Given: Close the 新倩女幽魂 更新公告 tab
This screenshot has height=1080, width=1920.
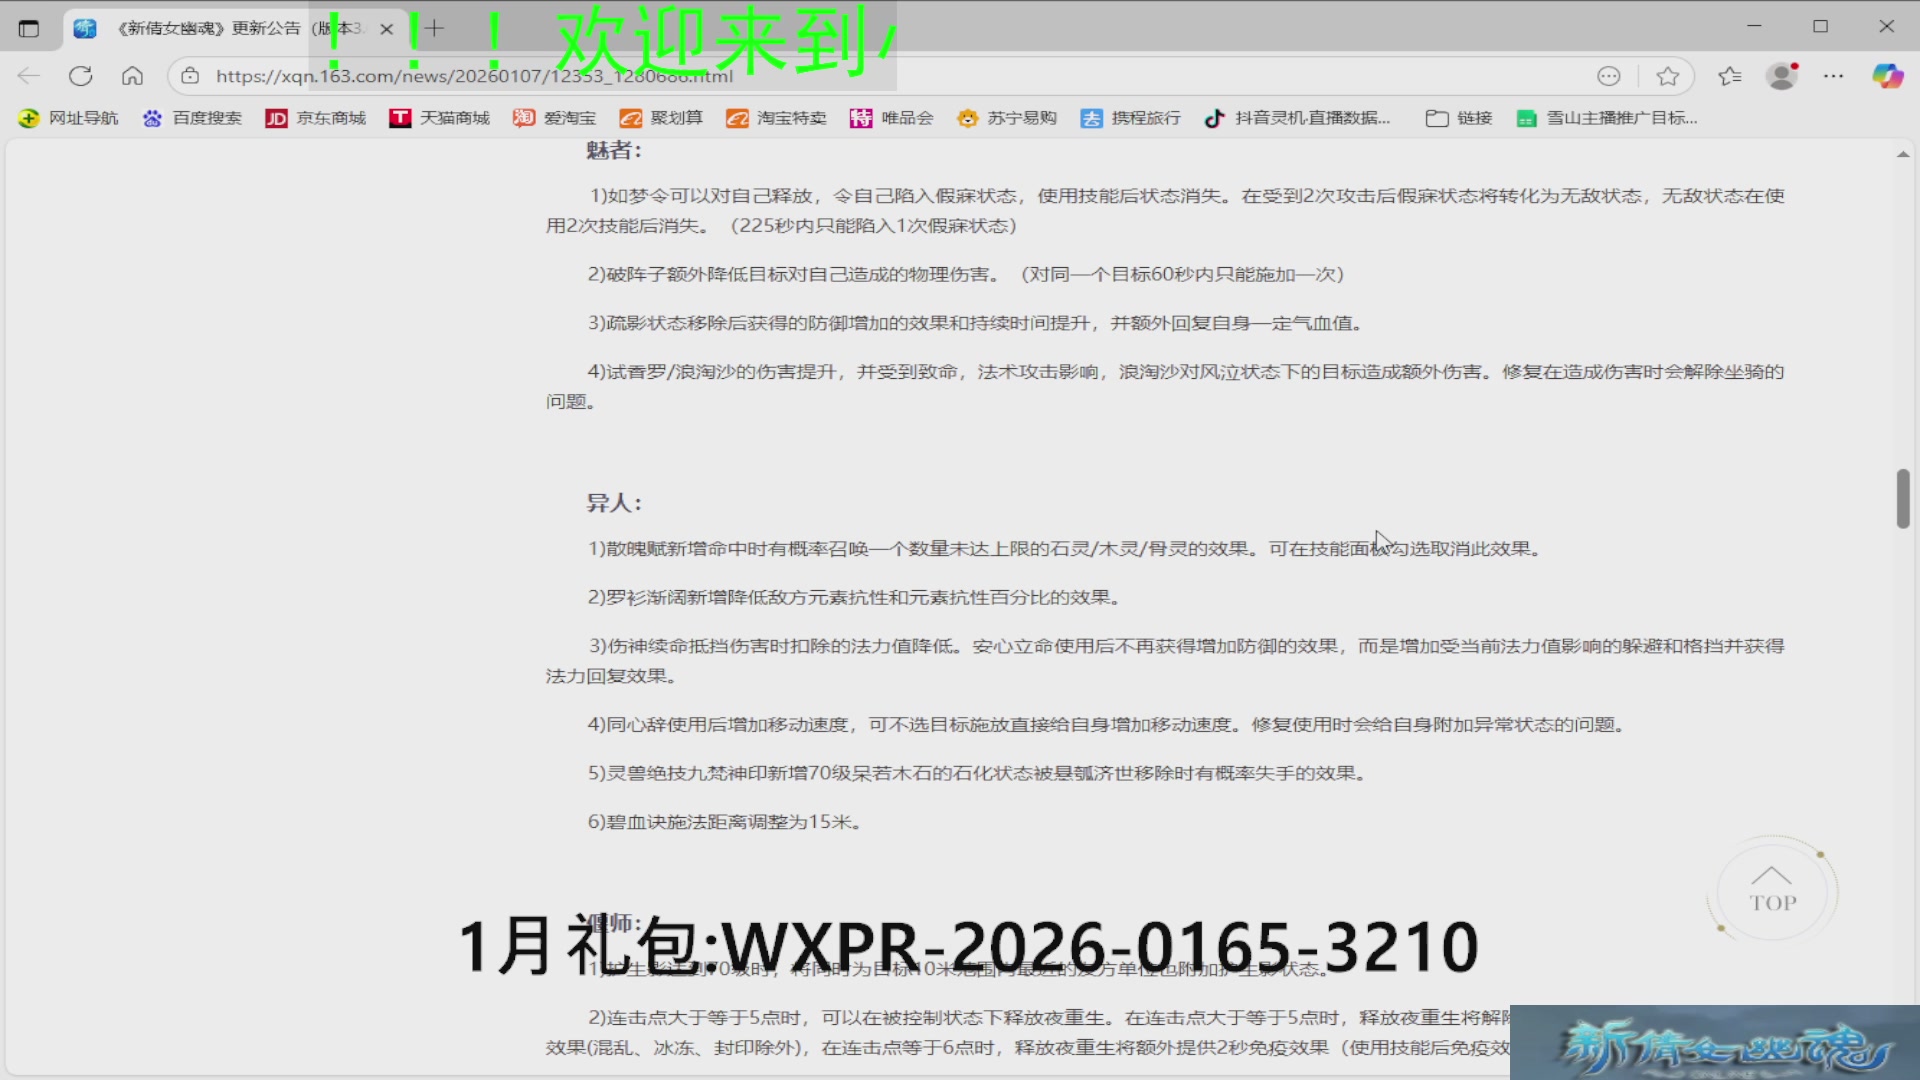Looking at the screenshot, I should 386,29.
